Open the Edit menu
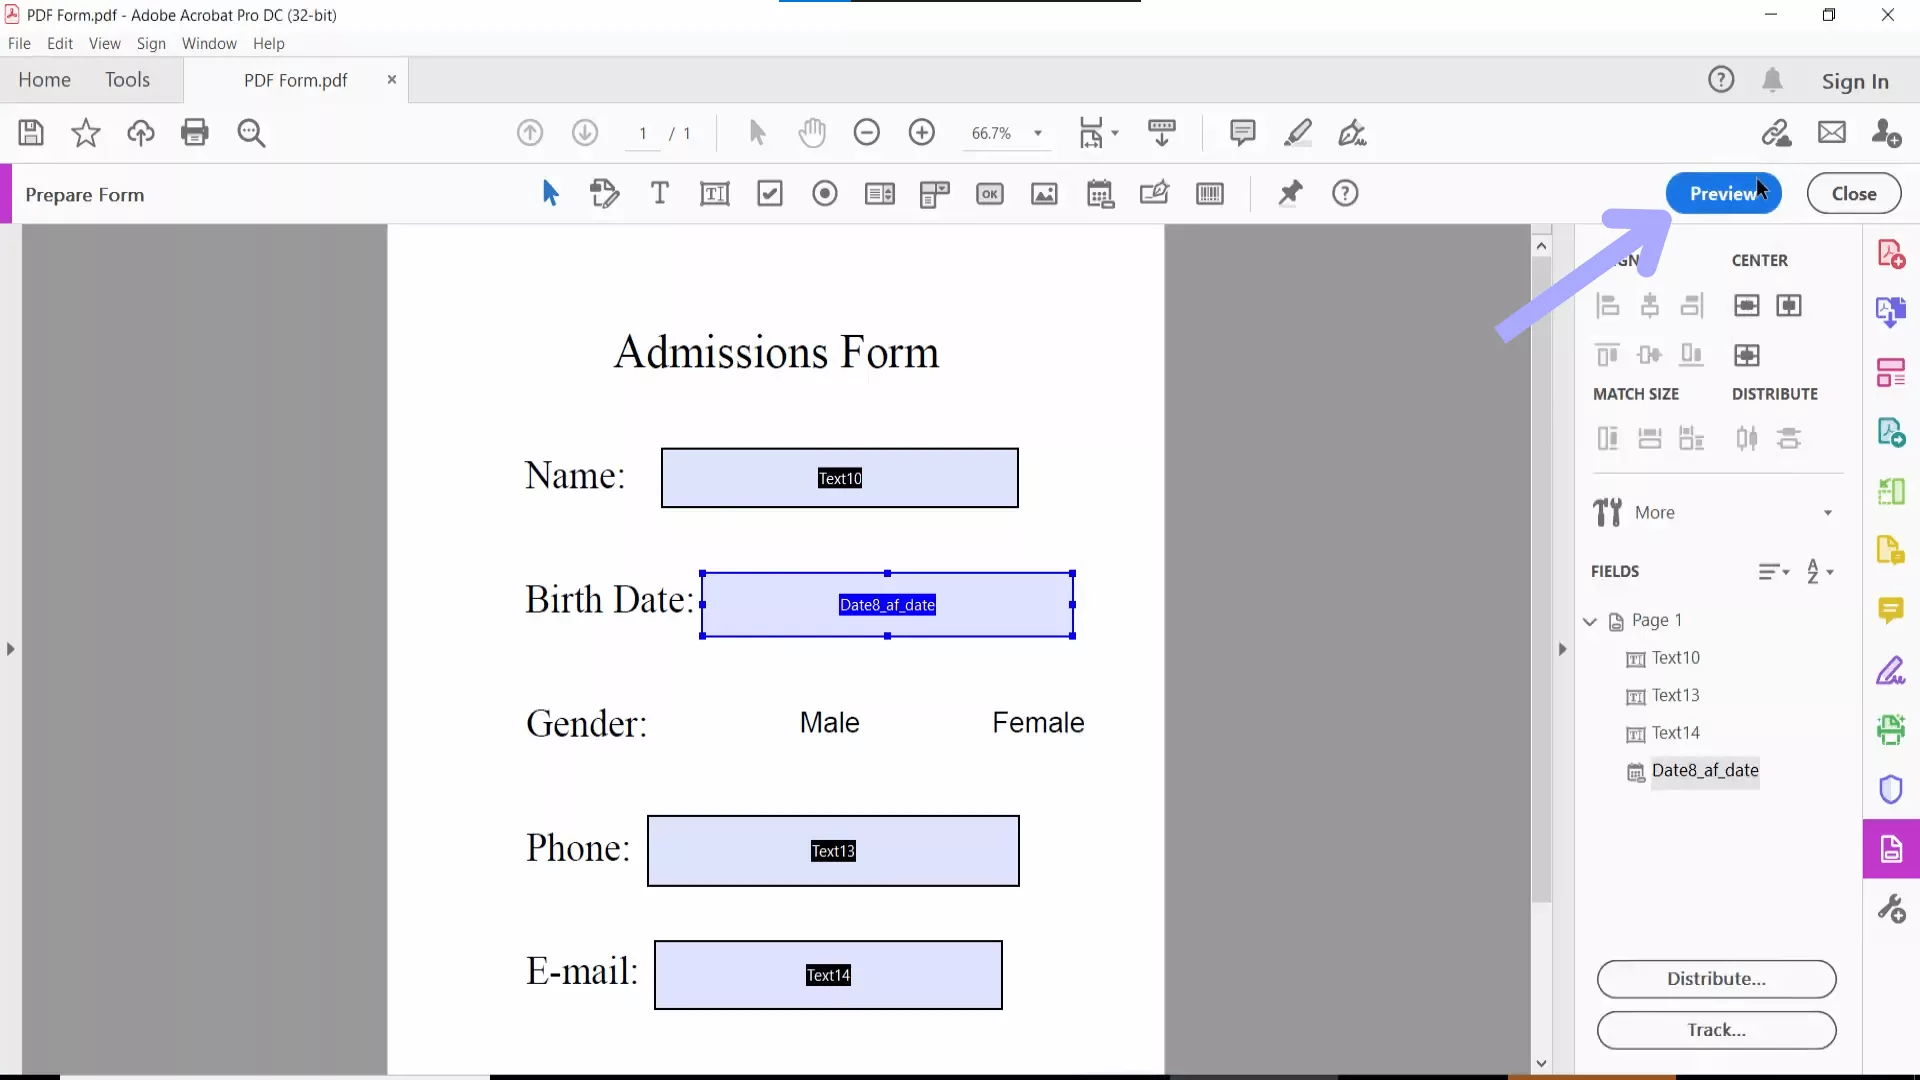Viewport: 1920px width, 1080px height. click(x=60, y=44)
